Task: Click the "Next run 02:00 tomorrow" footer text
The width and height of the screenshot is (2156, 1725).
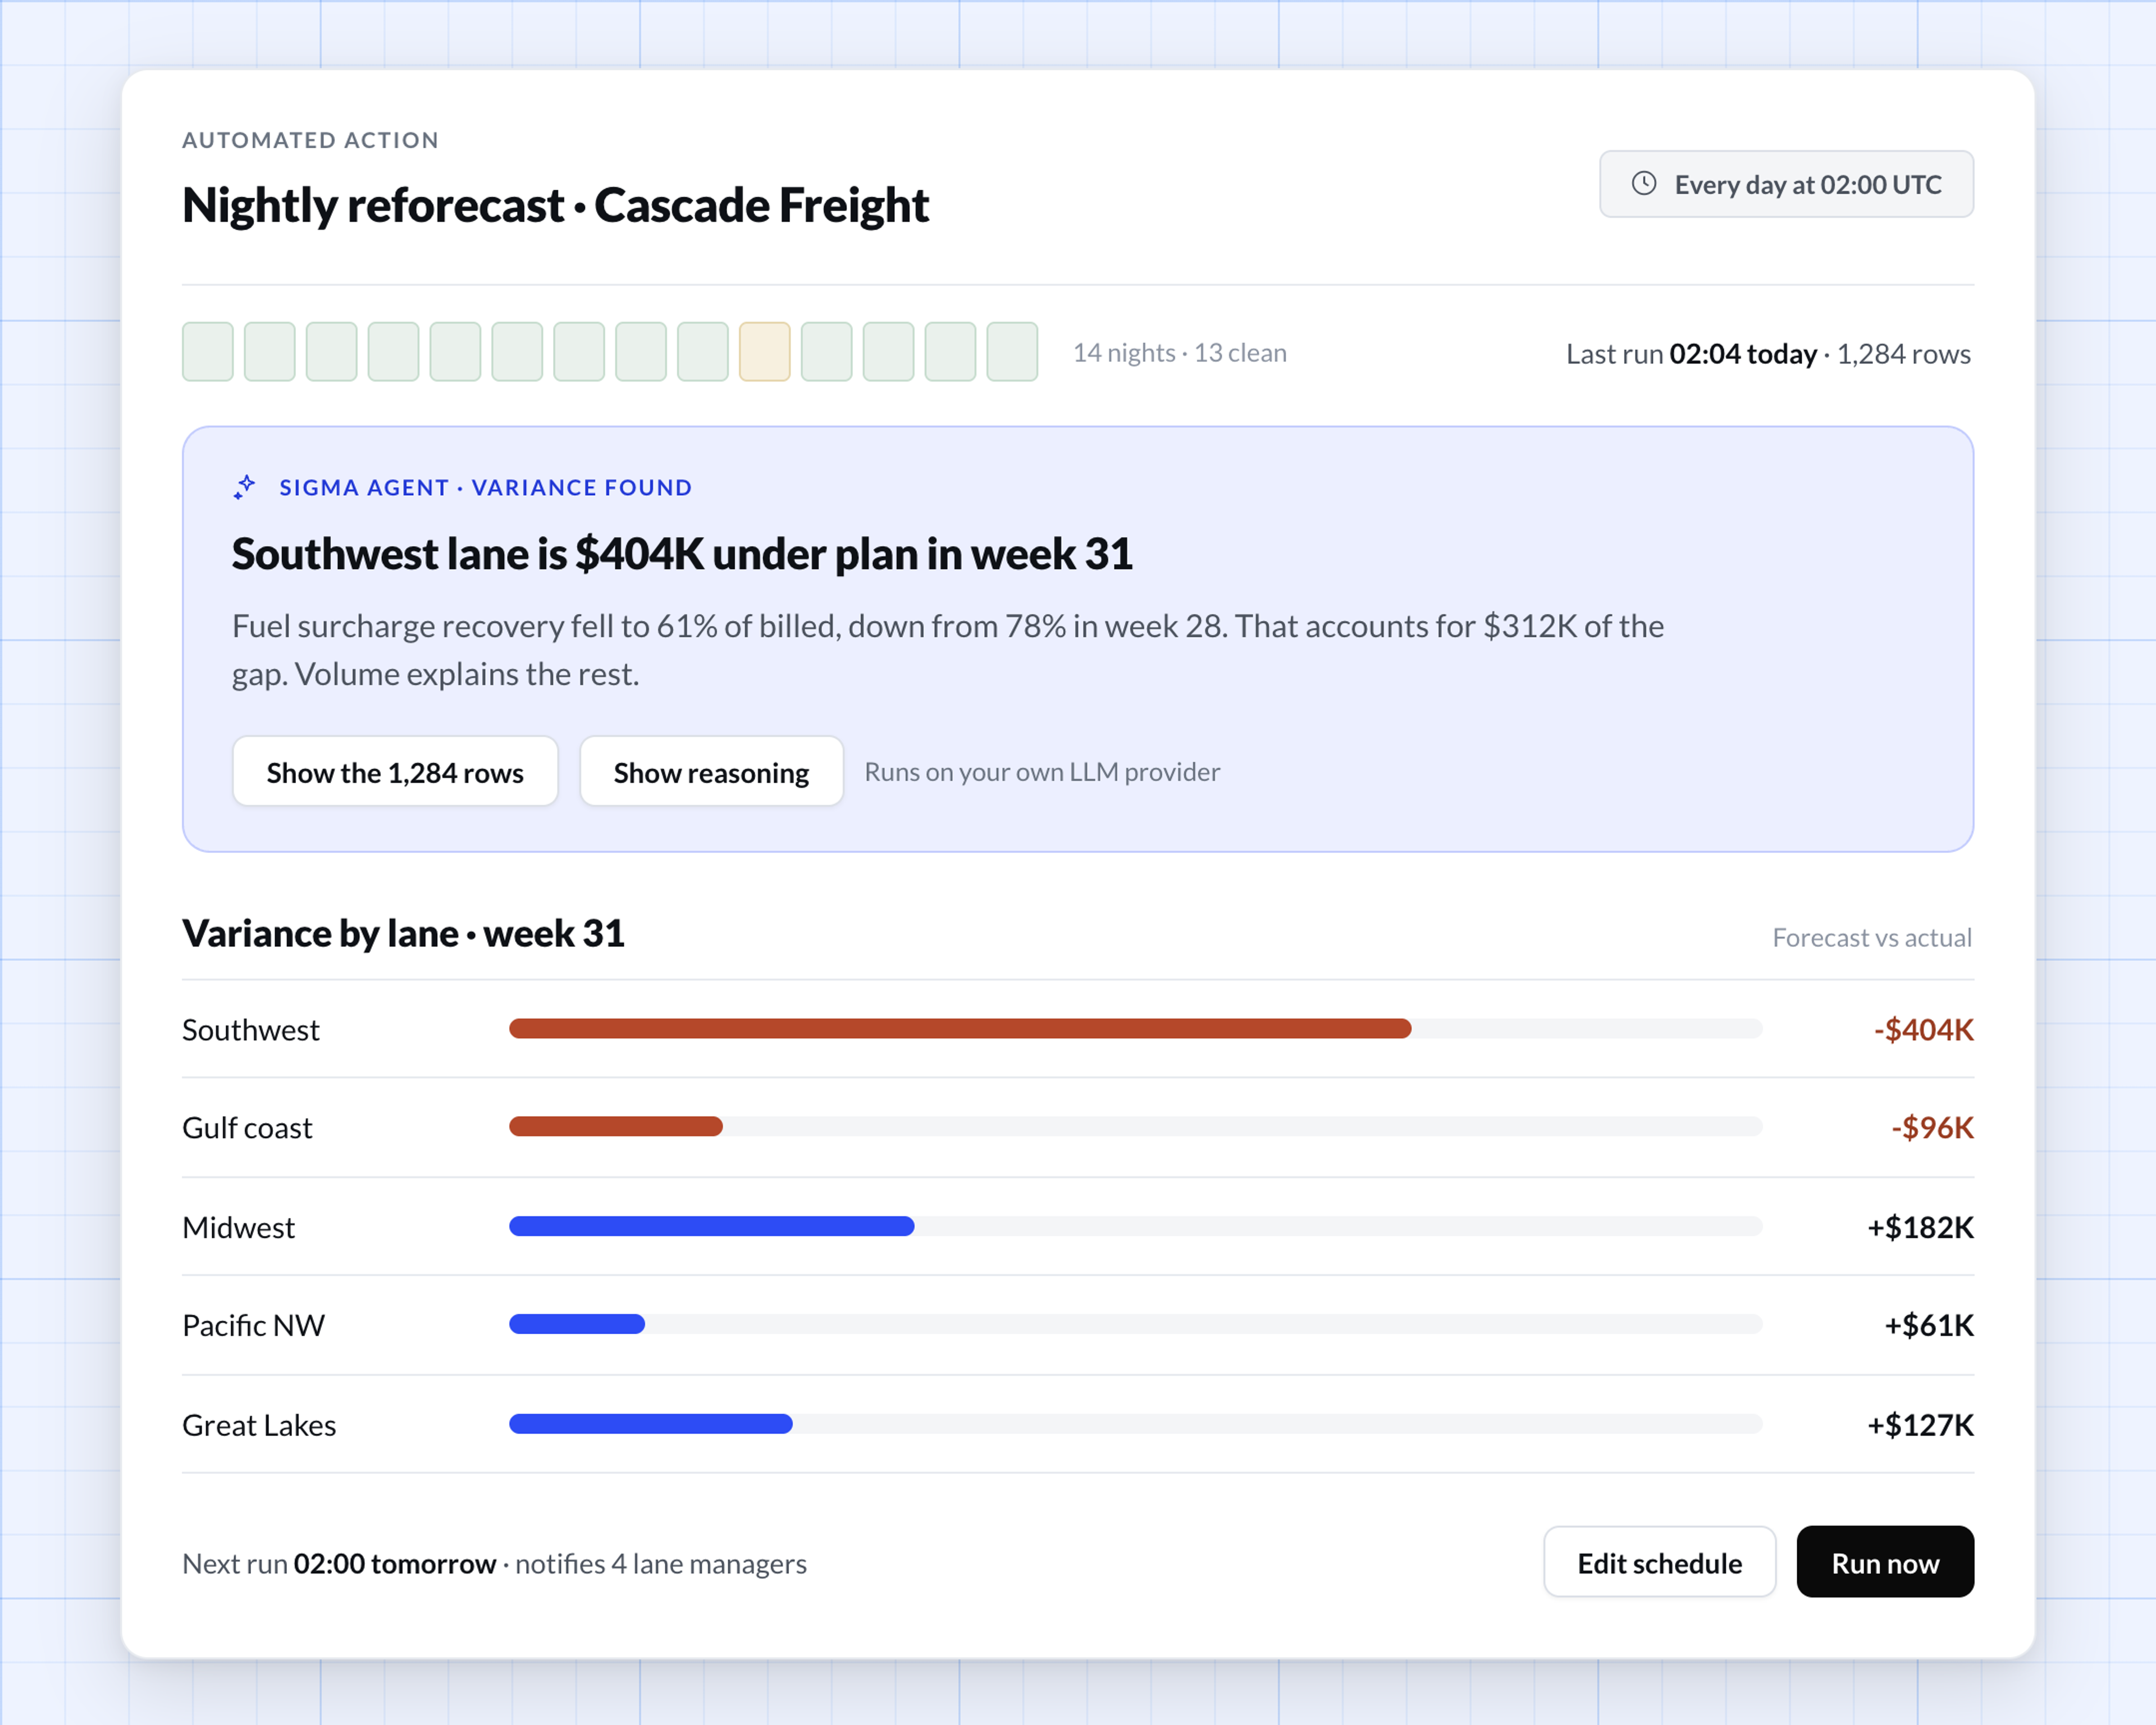Action: 339,1563
